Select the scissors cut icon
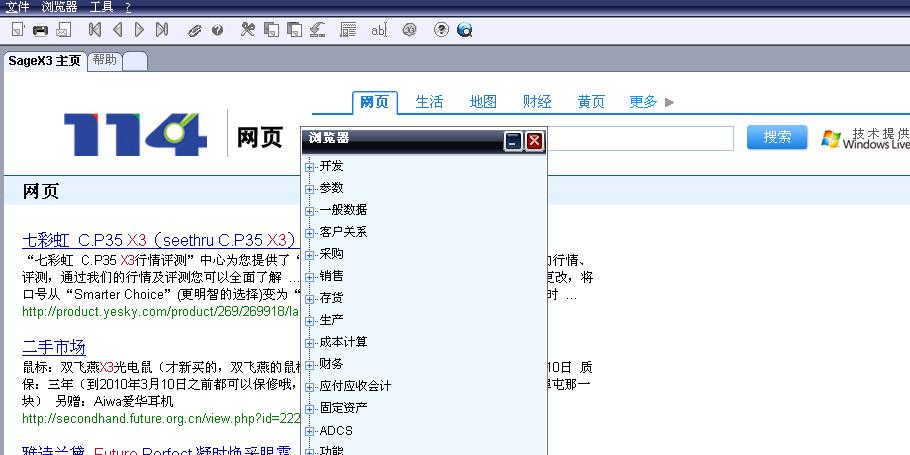 pyautogui.click(x=247, y=30)
